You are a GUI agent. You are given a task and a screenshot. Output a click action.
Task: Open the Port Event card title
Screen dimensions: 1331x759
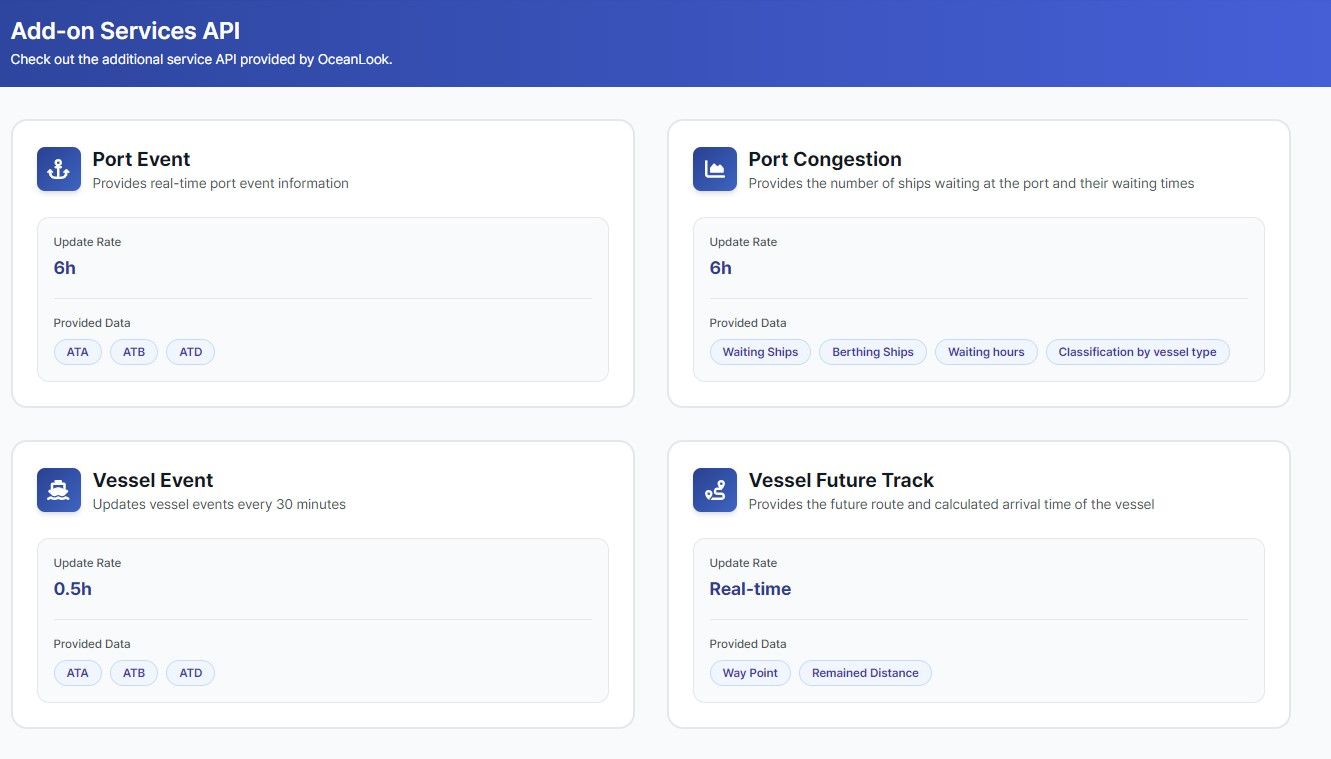[x=141, y=159]
